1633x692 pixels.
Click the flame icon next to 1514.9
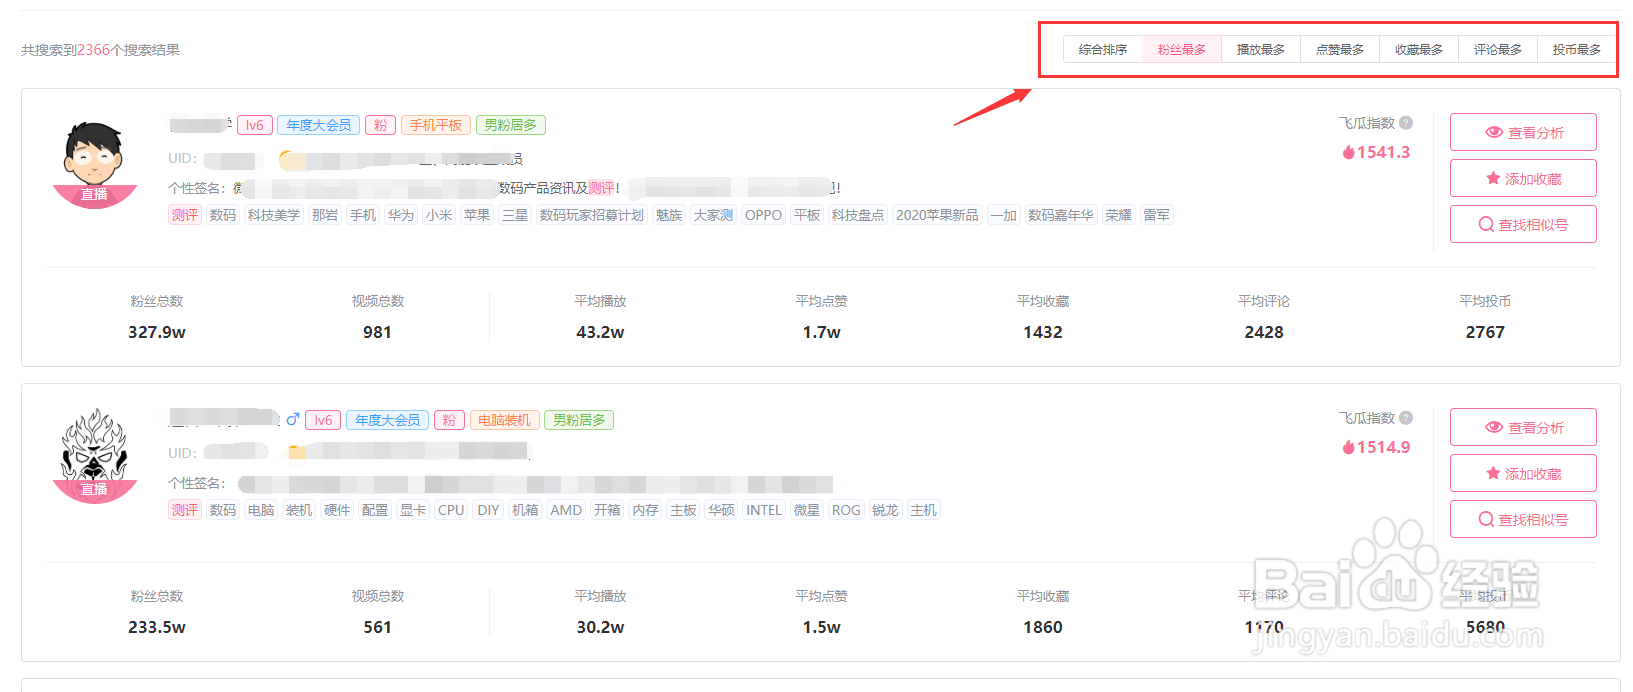(x=1348, y=447)
